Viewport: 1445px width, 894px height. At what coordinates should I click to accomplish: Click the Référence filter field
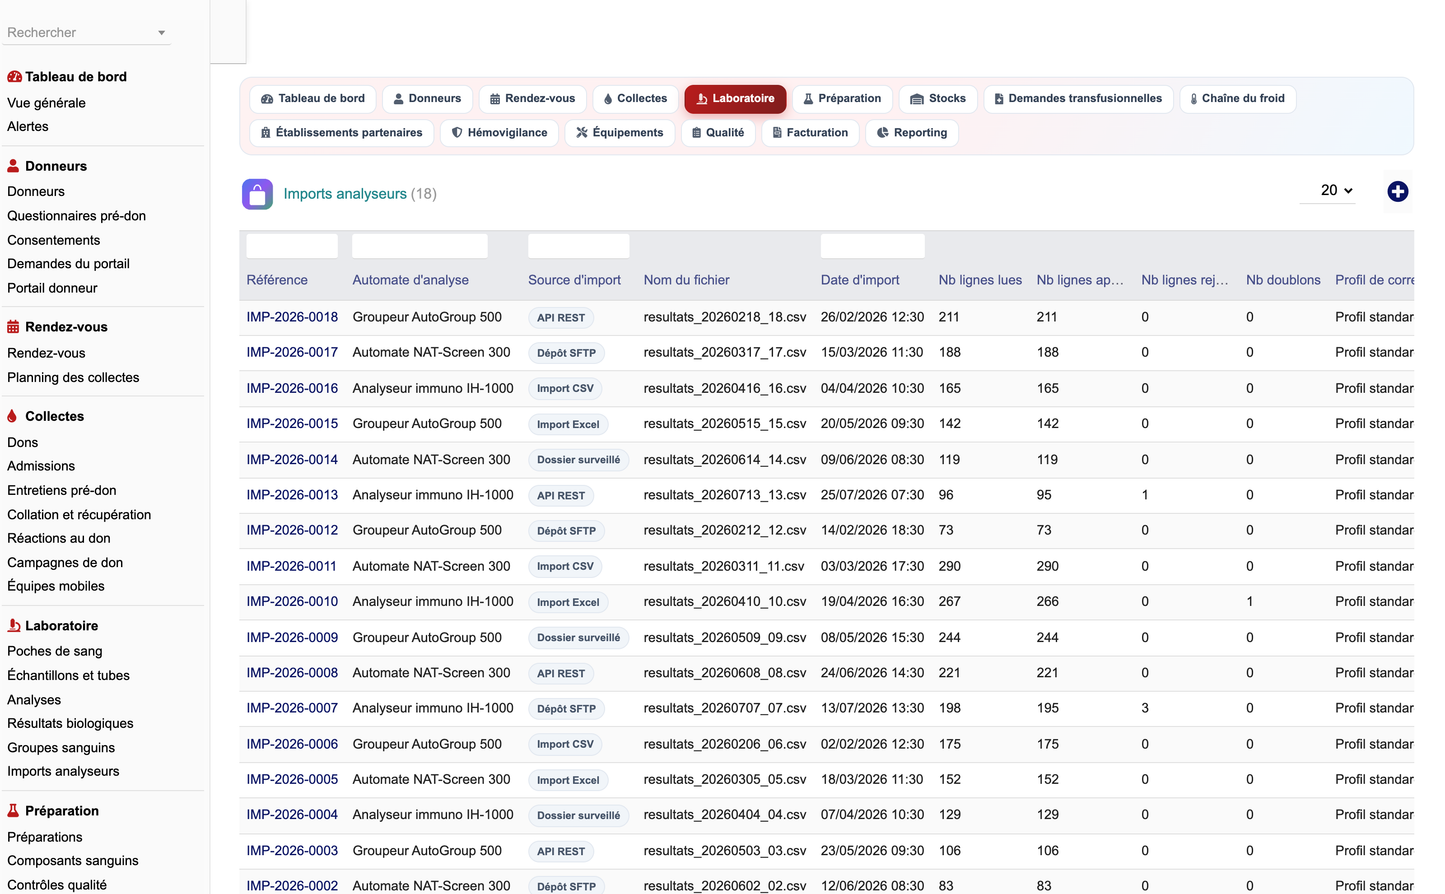pyautogui.click(x=292, y=246)
